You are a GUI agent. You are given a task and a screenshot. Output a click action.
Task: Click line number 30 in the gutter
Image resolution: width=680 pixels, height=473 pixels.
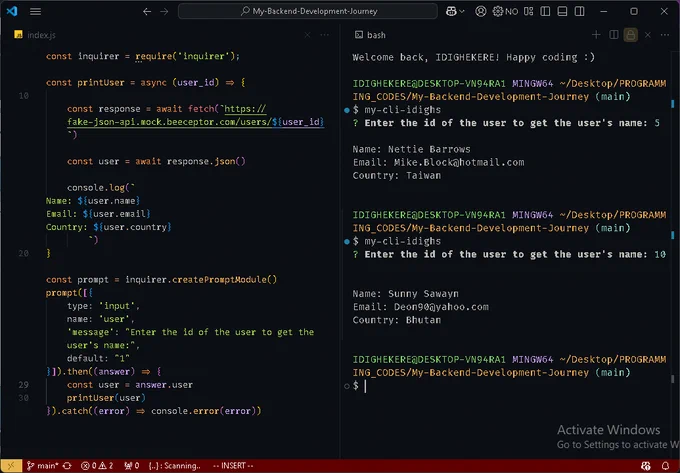(24, 398)
